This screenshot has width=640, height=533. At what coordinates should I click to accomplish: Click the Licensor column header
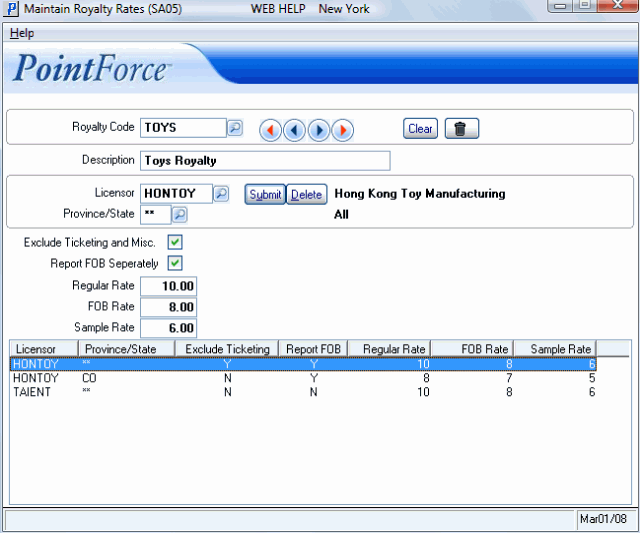click(44, 349)
